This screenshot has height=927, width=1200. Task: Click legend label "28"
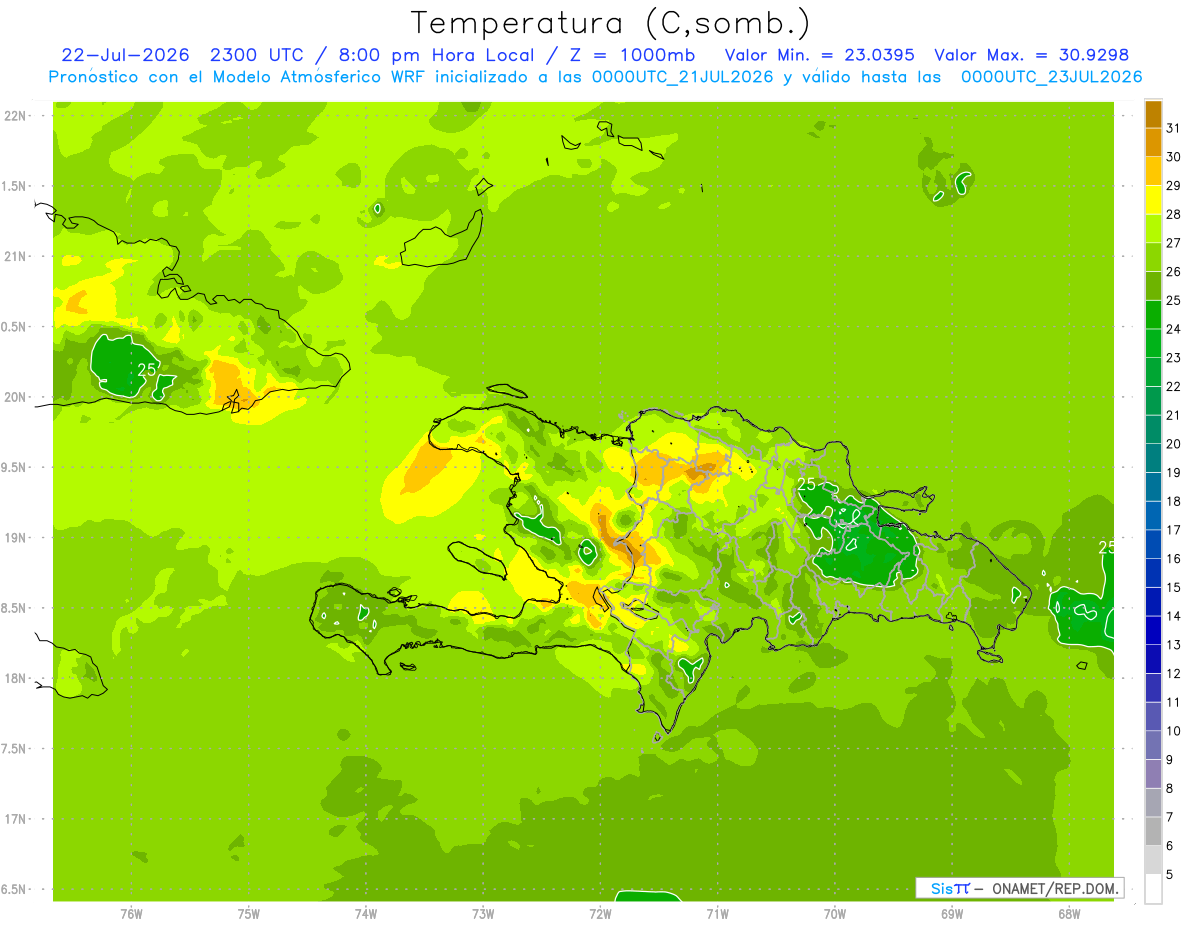pyautogui.click(x=1173, y=214)
